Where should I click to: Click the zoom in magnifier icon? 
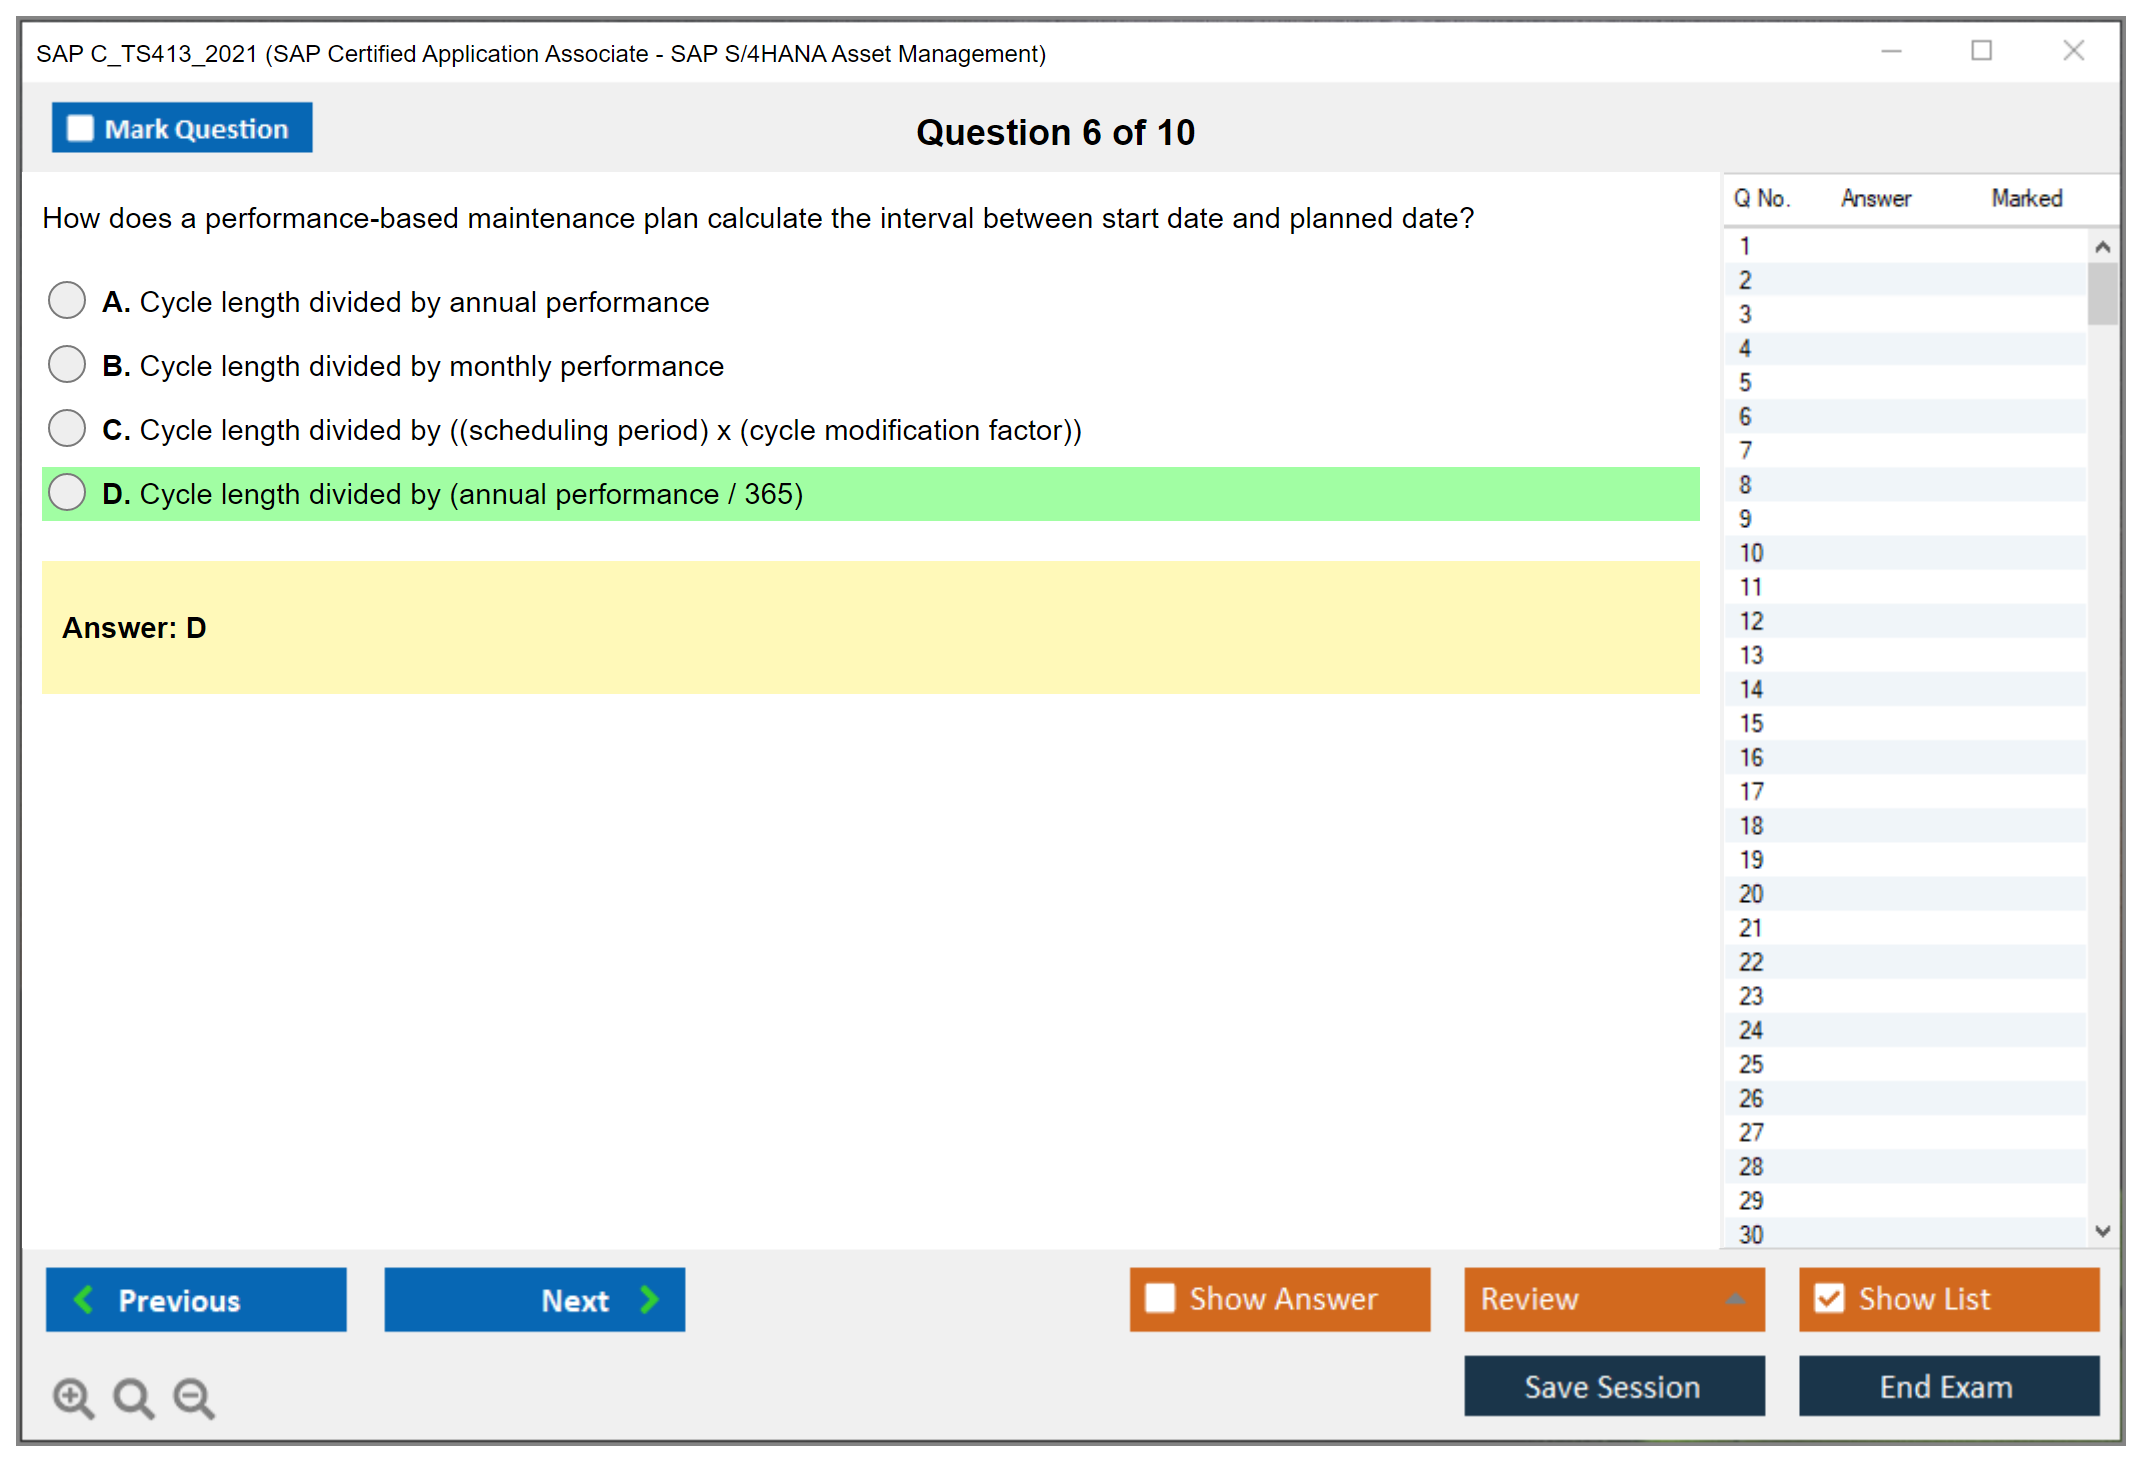coord(73,1397)
